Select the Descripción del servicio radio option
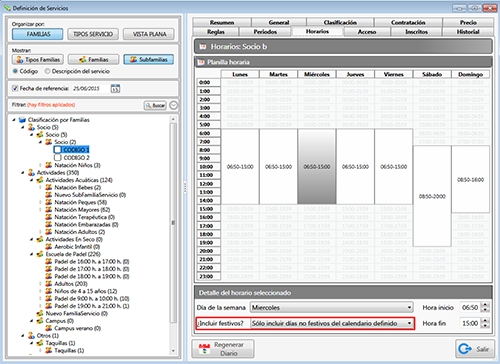The width and height of the screenshot is (500, 364). pyautogui.click(x=47, y=71)
